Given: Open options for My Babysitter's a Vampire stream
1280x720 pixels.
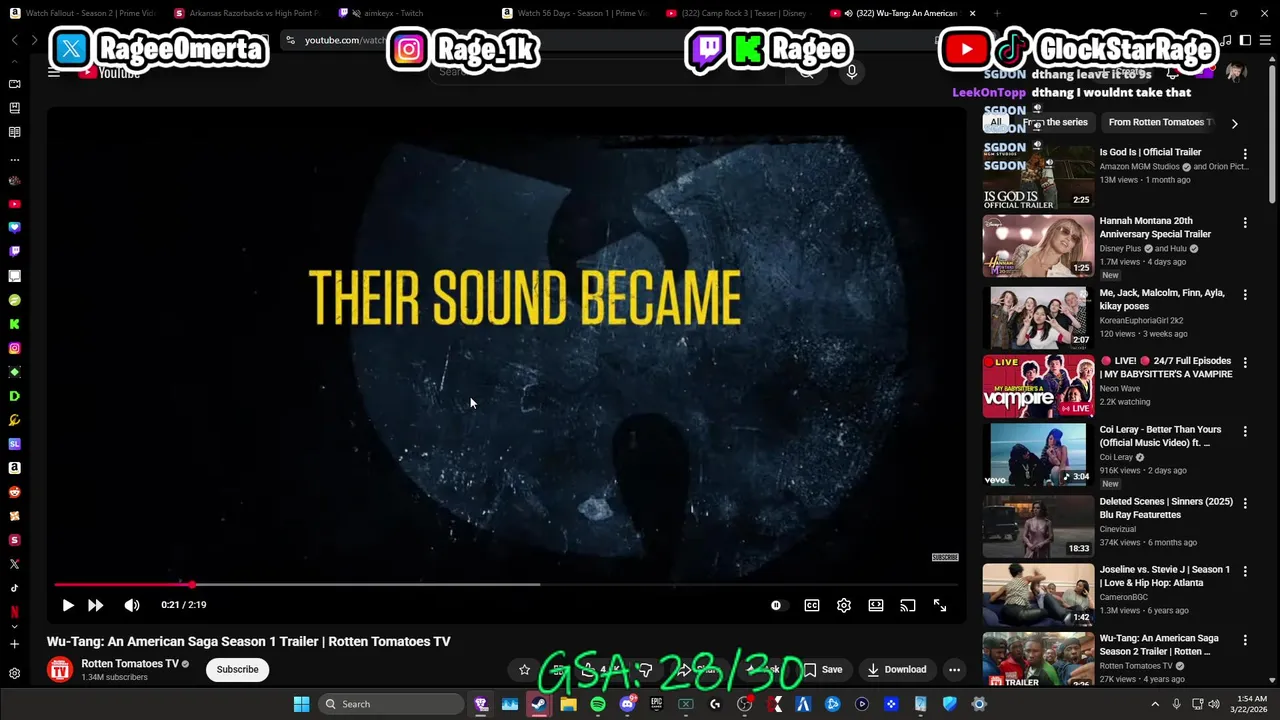Looking at the screenshot, I should coord(1245,362).
